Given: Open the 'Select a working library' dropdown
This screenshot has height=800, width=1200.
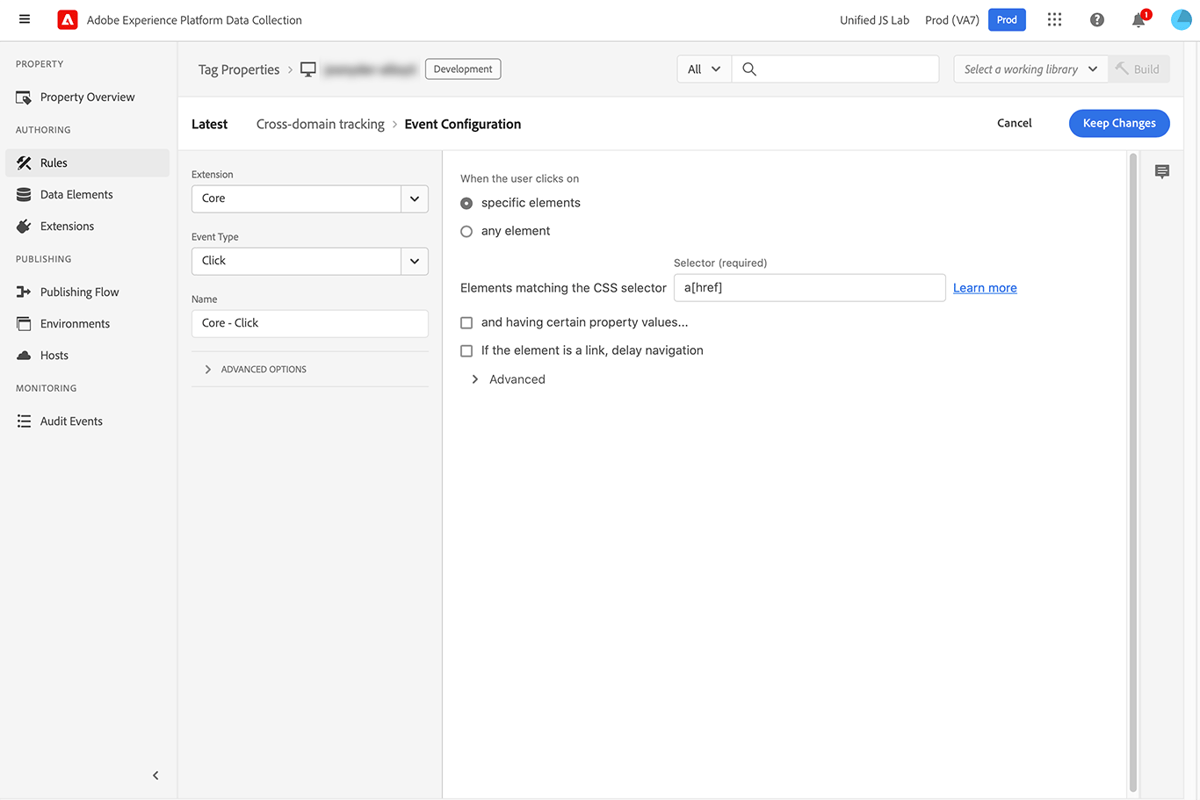Looking at the screenshot, I should (1029, 69).
